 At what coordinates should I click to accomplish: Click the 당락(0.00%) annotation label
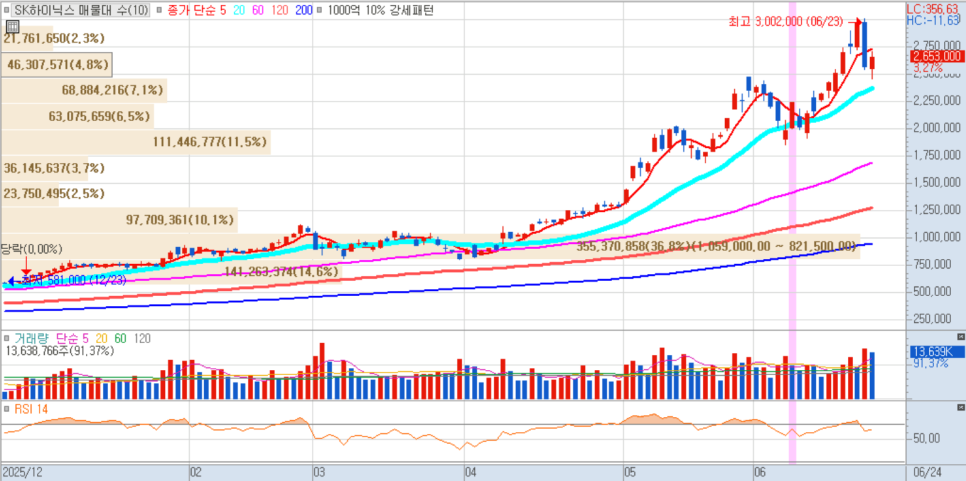tap(31, 249)
